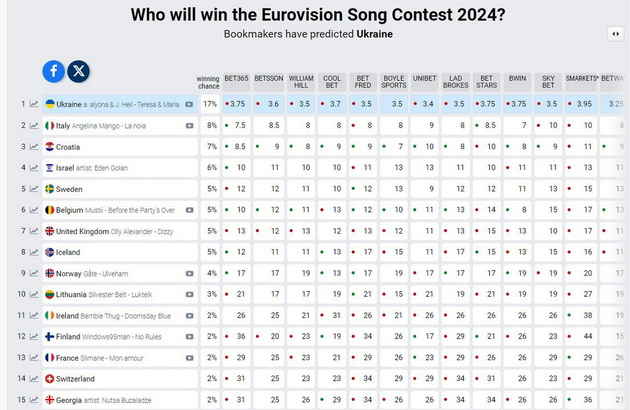The image size is (630, 410).
Task: Toggle the table width expand arrows button
Action: [x=616, y=34]
